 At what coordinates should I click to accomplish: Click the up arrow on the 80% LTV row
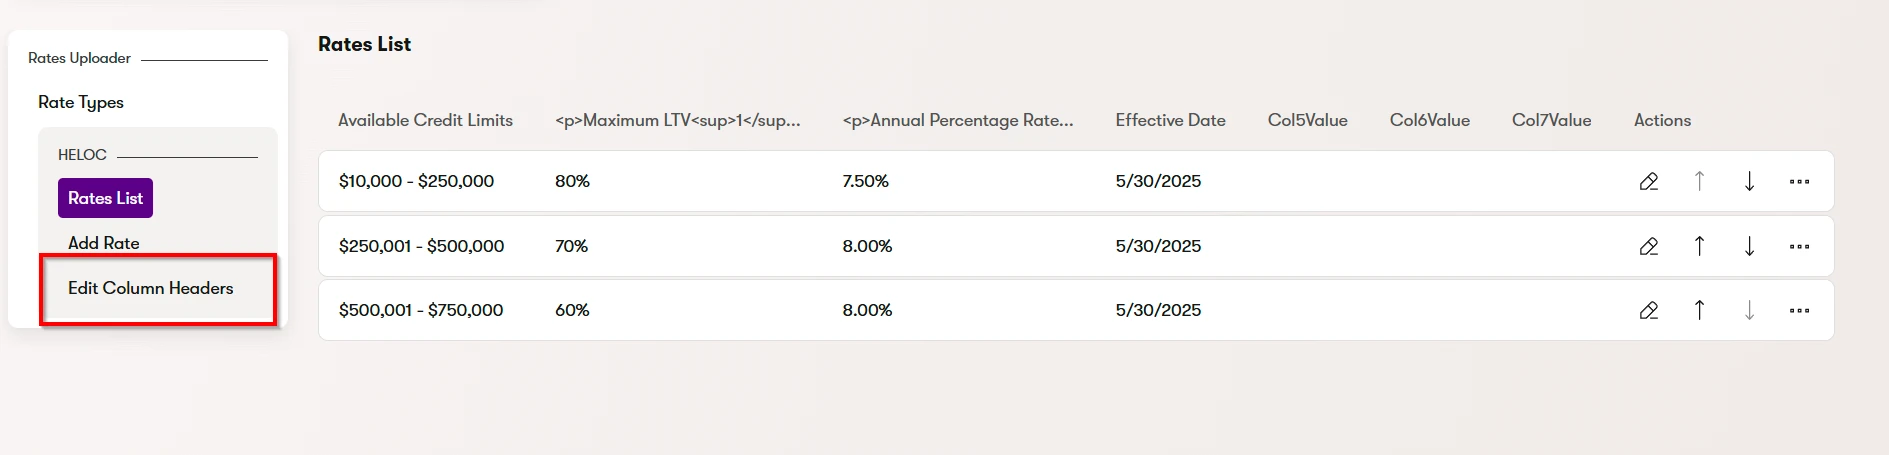(1699, 181)
